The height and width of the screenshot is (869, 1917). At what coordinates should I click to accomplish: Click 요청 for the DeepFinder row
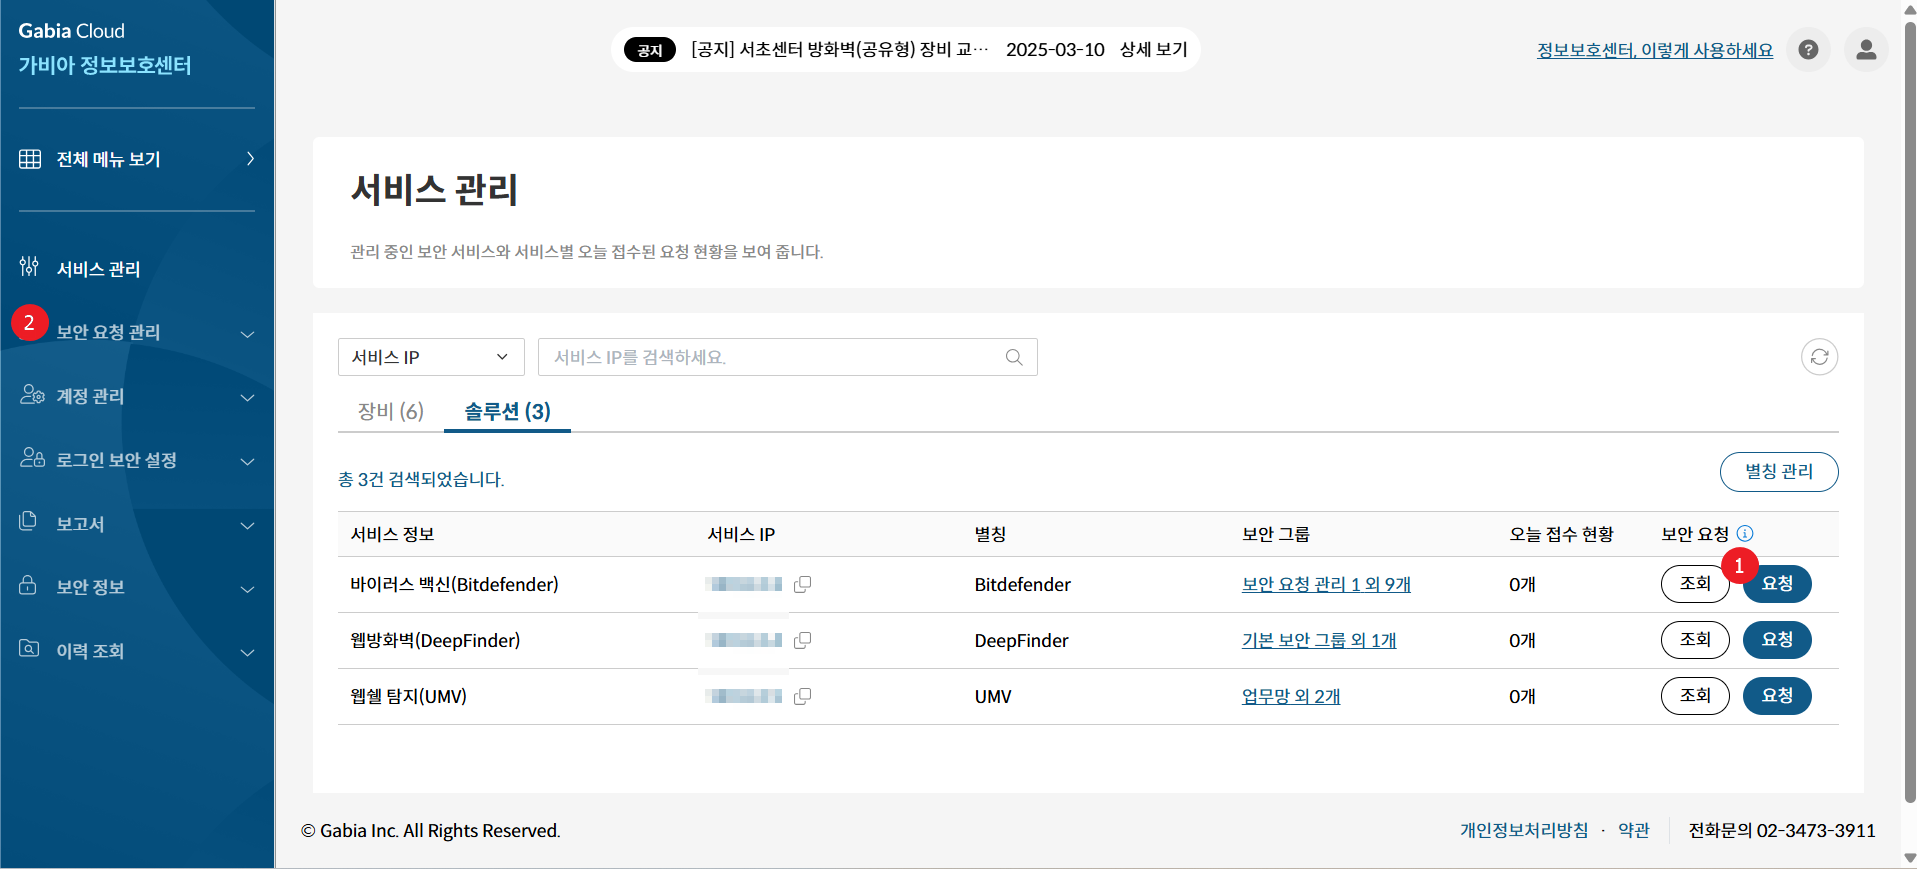coord(1777,640)
